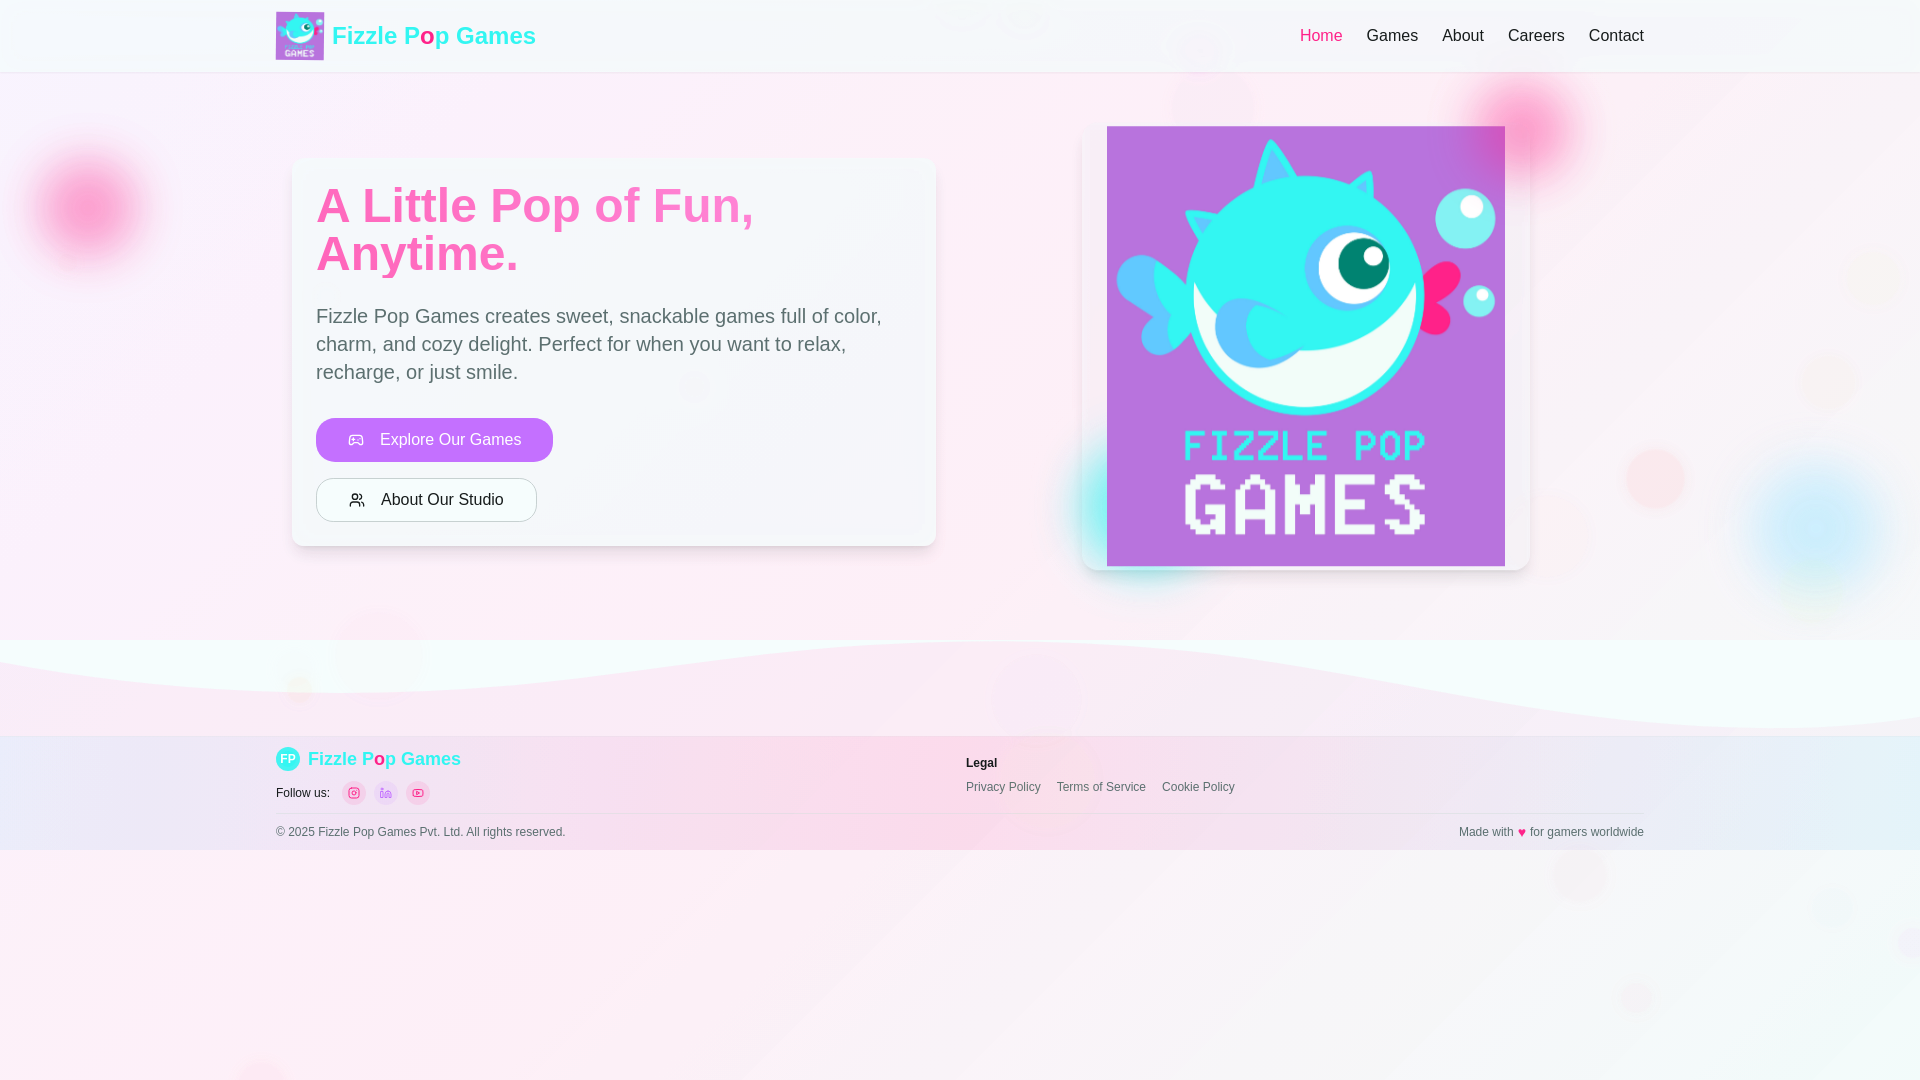
Task: Open the Cookie Policy link
Action: [1198, 787]
